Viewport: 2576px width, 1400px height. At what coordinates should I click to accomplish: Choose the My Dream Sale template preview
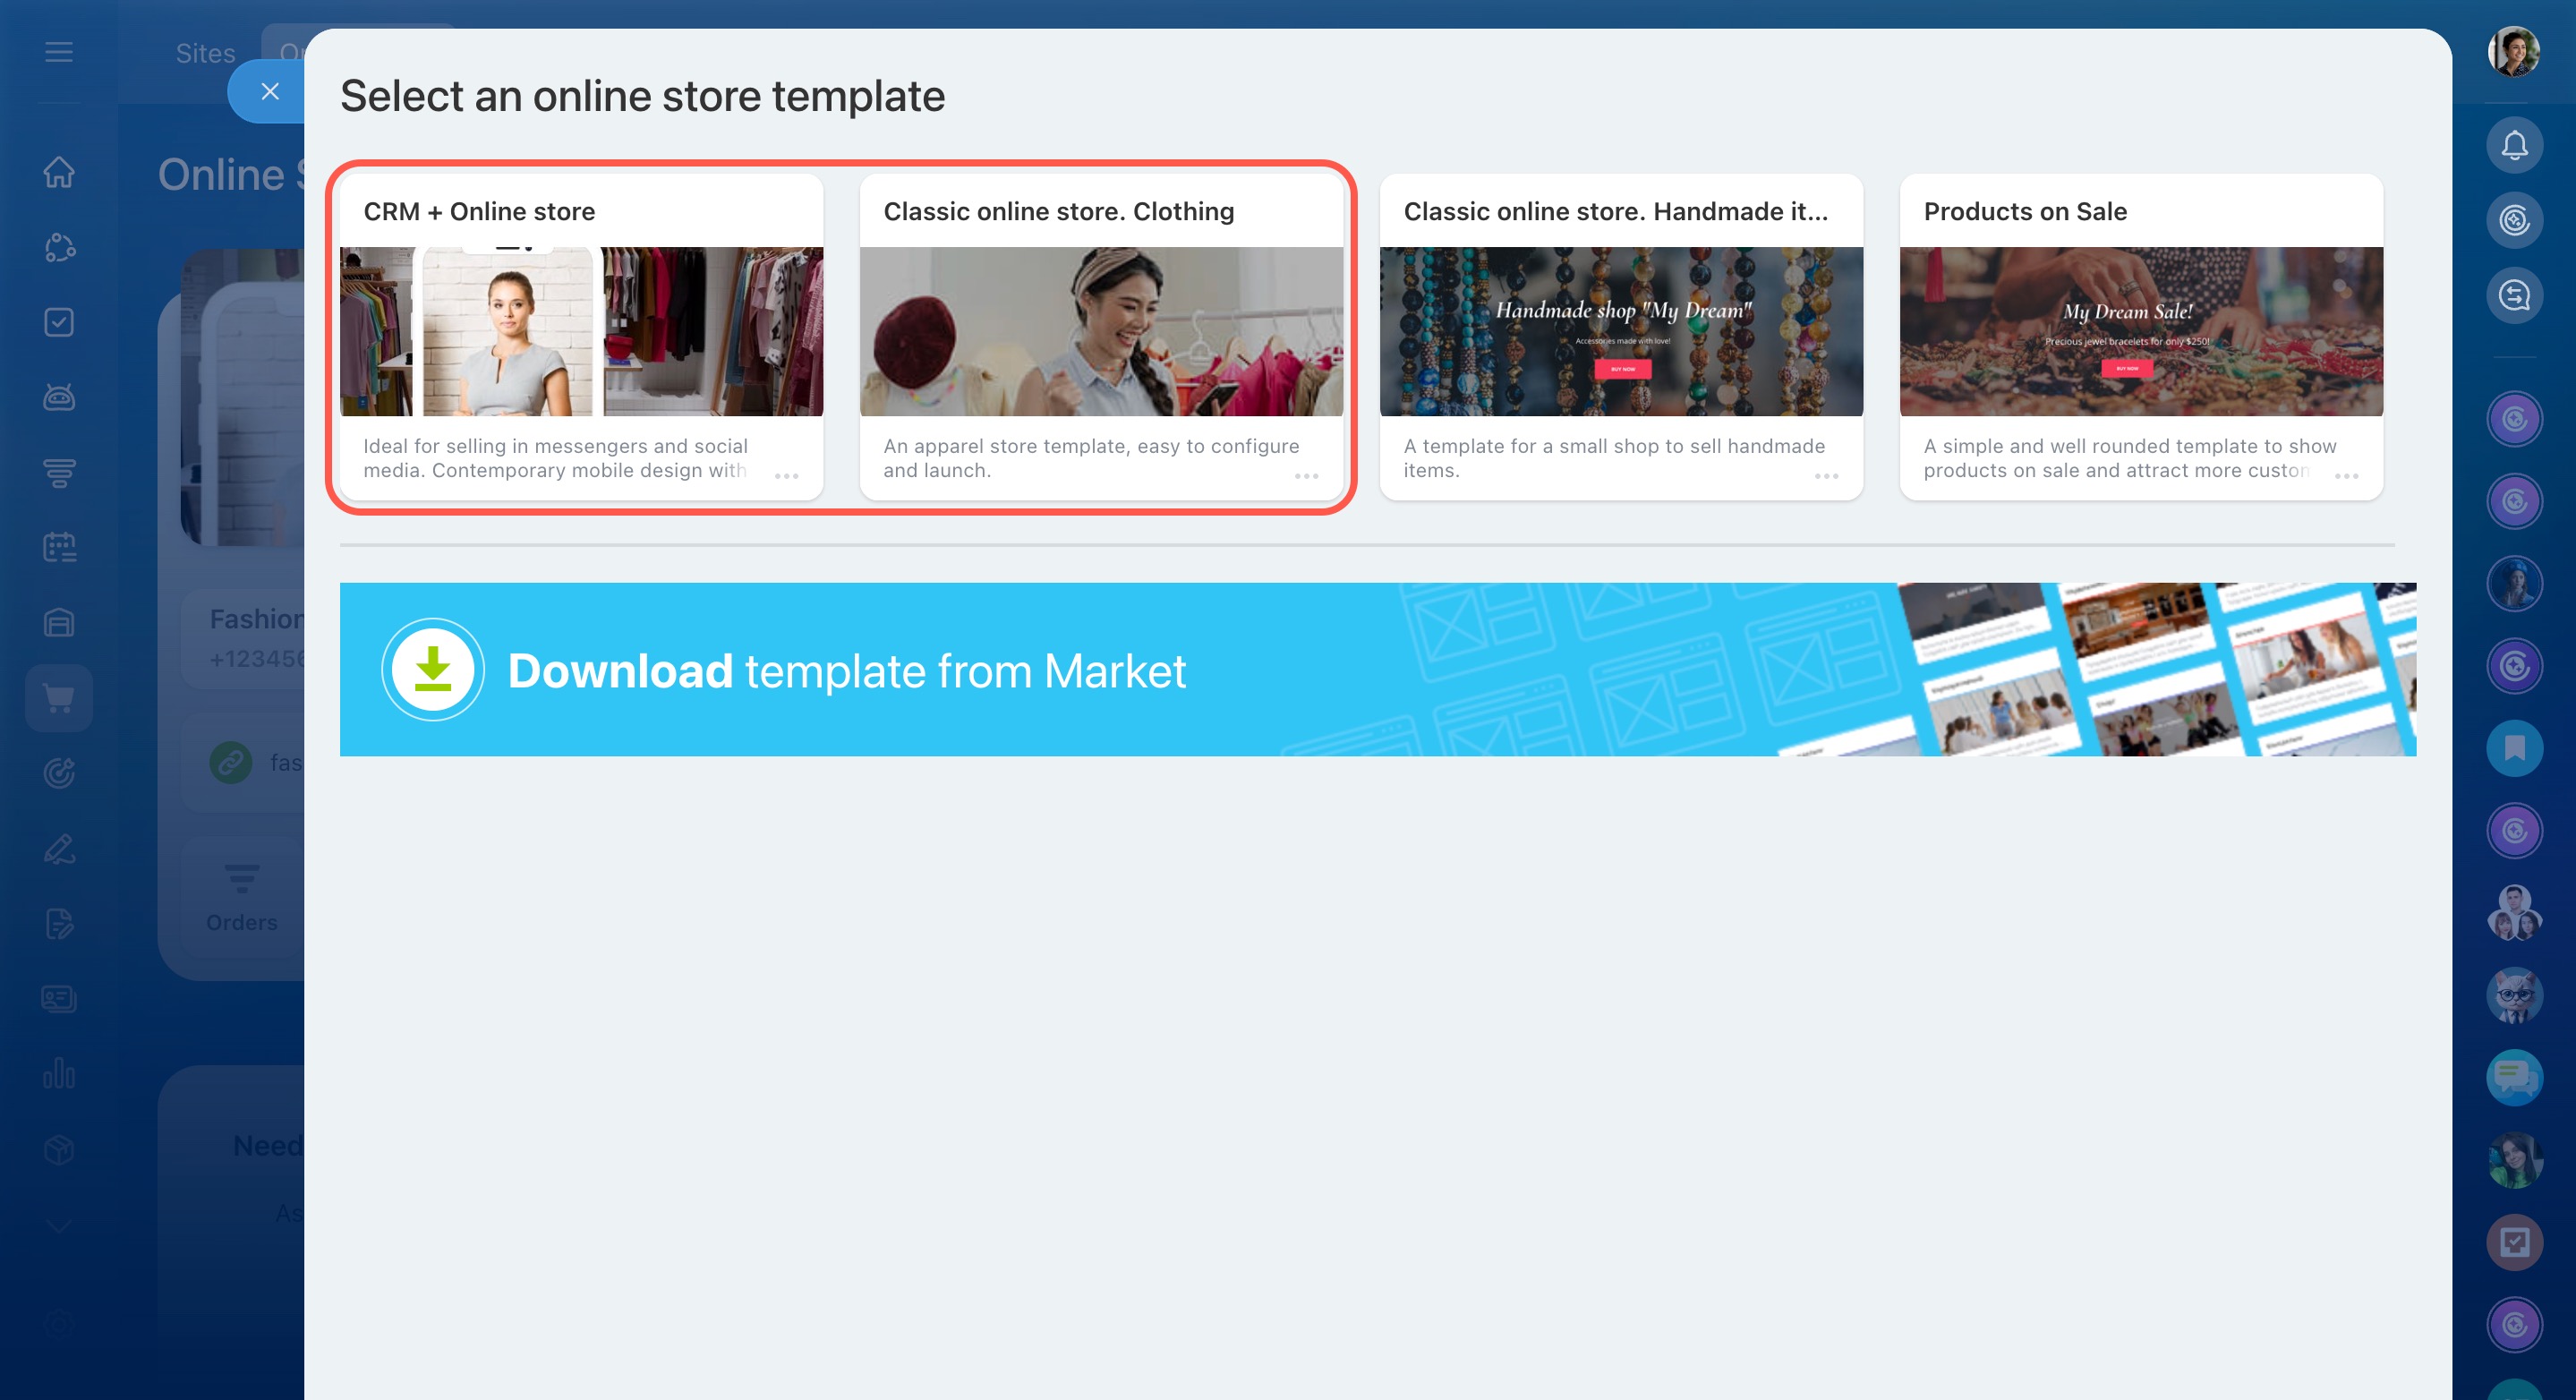click(2141, 332)
